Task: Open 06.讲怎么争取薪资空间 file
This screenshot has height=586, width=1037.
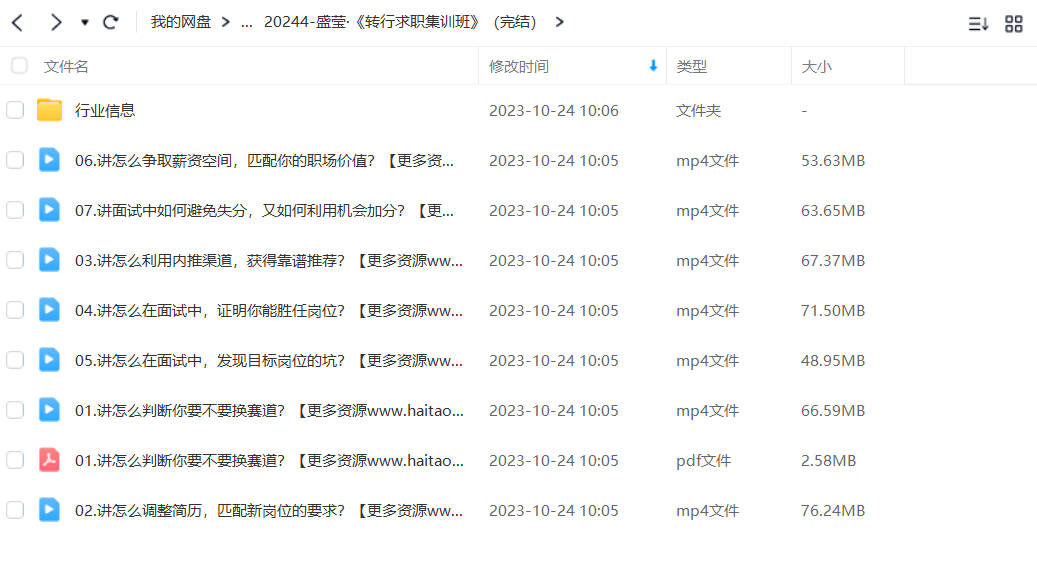Action: pos(264,161)
